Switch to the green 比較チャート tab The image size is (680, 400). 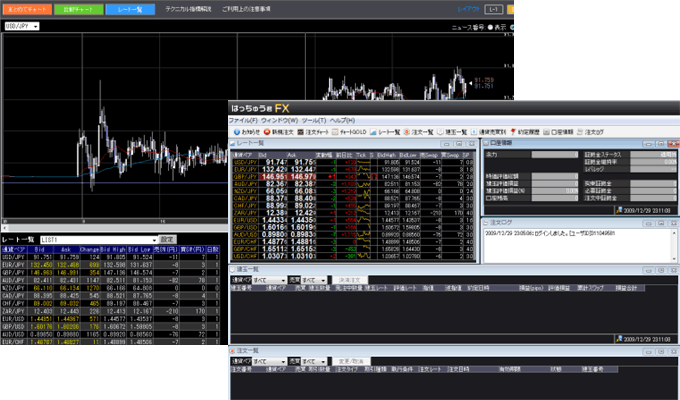click(x=78, y=9)
